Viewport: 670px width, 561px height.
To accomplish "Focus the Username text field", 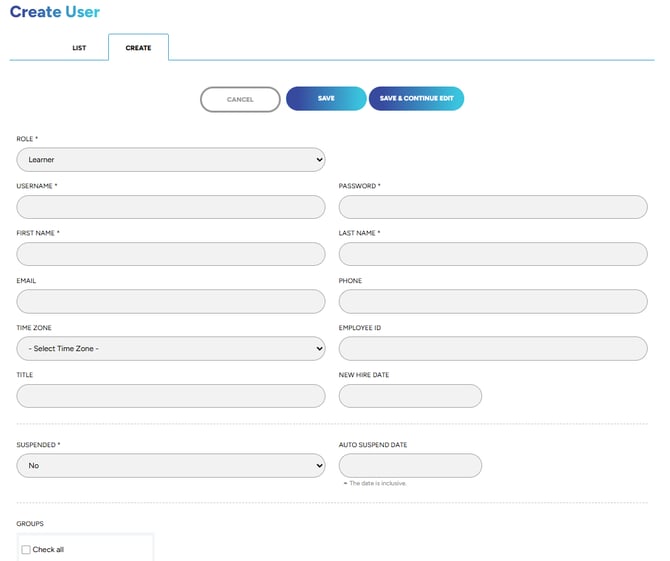I will click(x=171, y=207).
